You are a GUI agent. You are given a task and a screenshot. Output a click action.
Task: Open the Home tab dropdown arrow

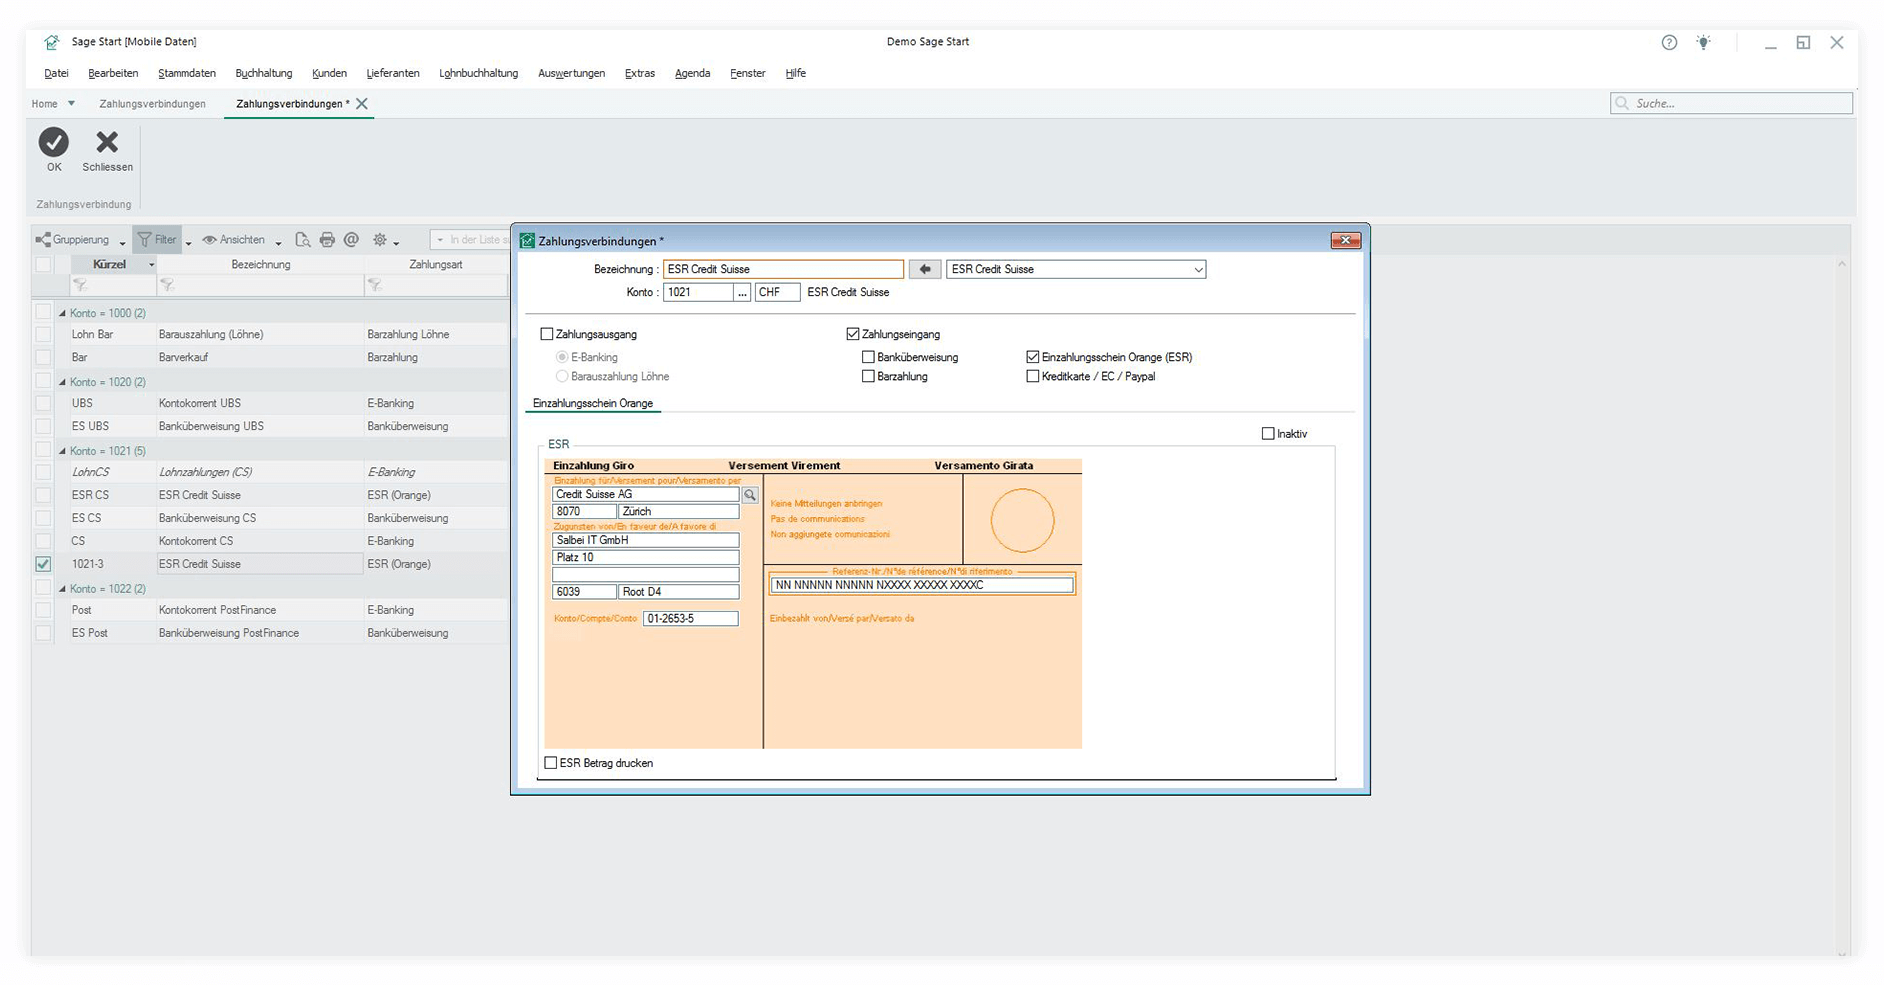coord(71,104)
